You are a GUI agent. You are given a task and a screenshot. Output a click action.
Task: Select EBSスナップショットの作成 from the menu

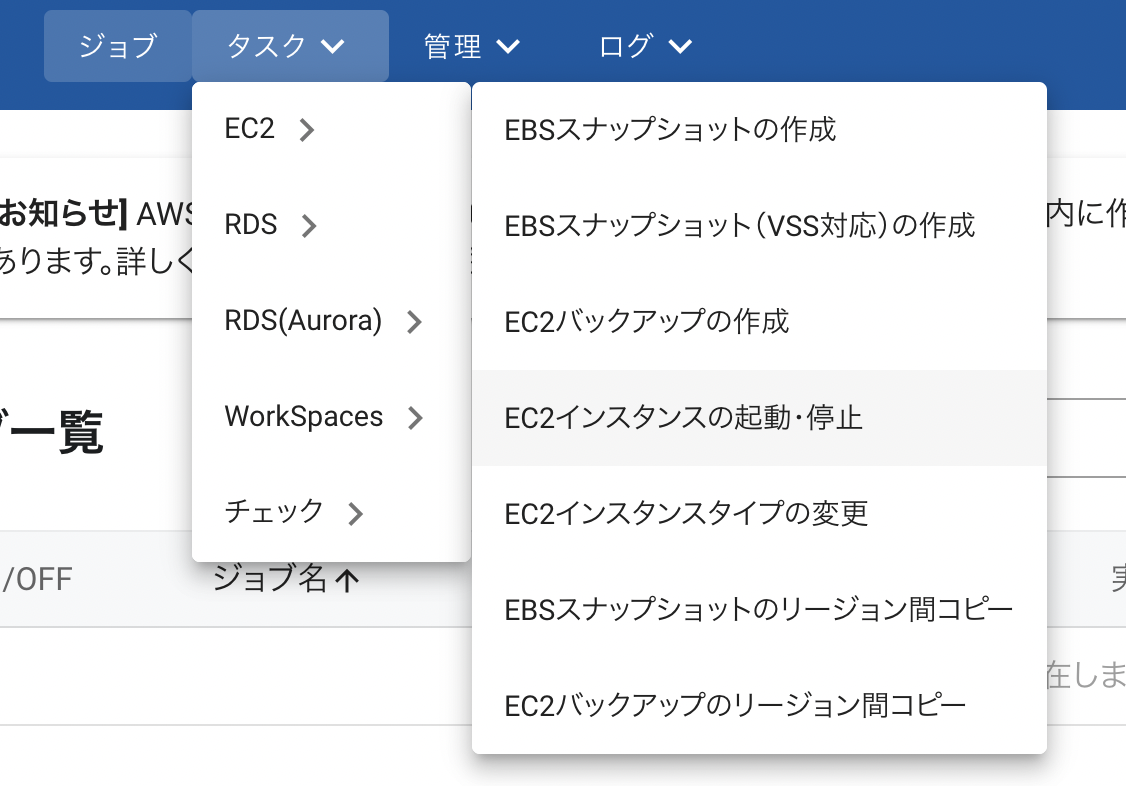(x=668, y=128)
